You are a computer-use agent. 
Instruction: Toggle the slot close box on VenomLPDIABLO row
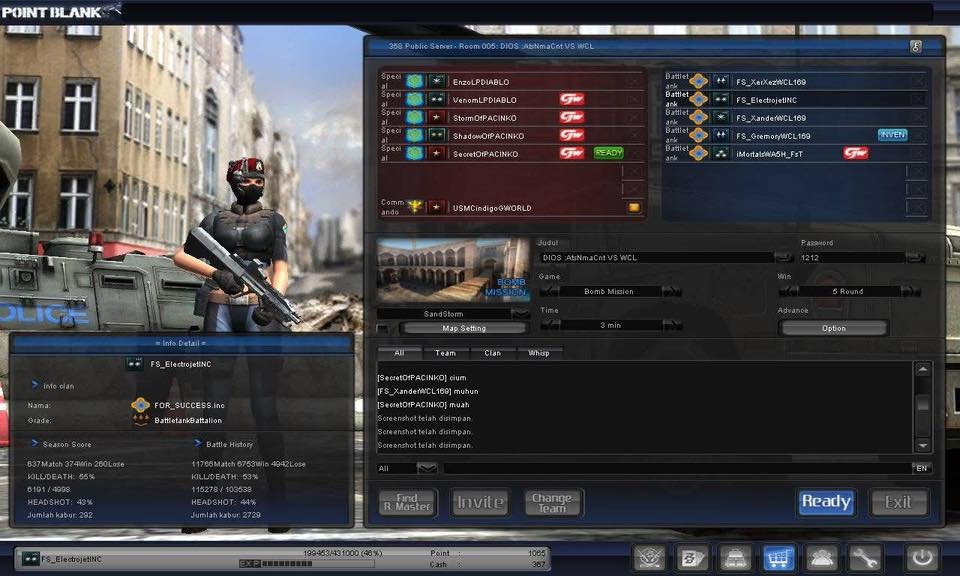pyautogui.click(x=634, y=99)
